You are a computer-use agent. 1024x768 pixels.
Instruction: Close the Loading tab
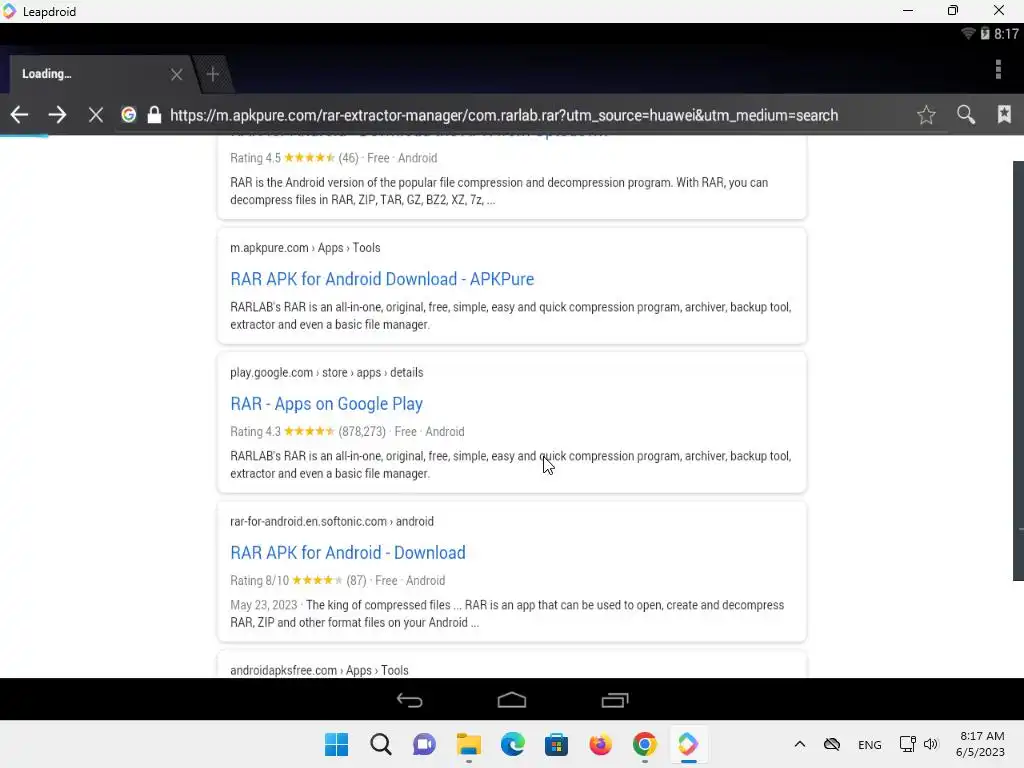(176, 74)
